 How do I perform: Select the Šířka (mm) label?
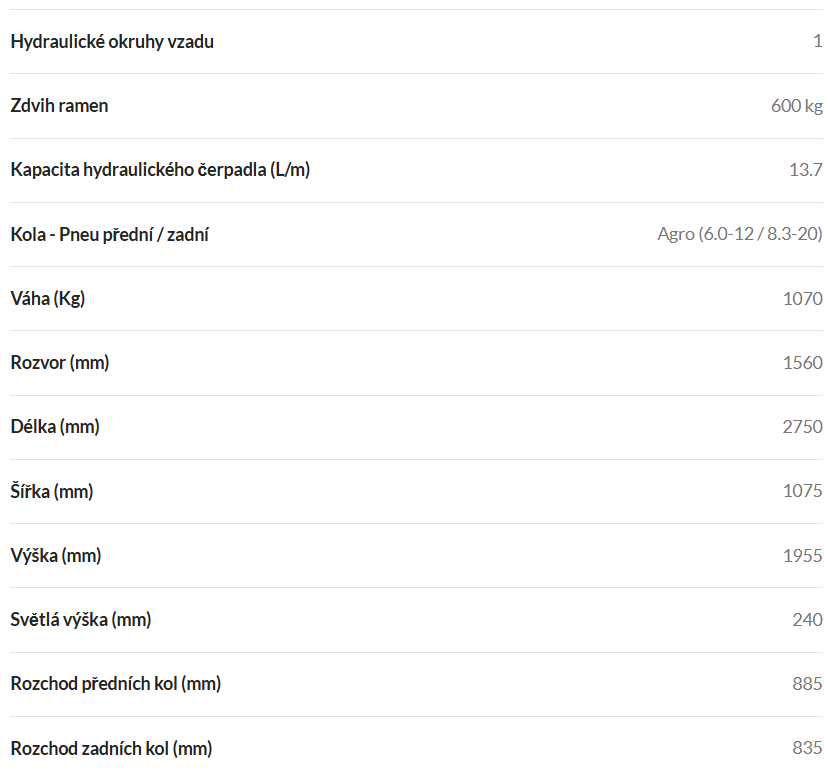pos(52,491)
